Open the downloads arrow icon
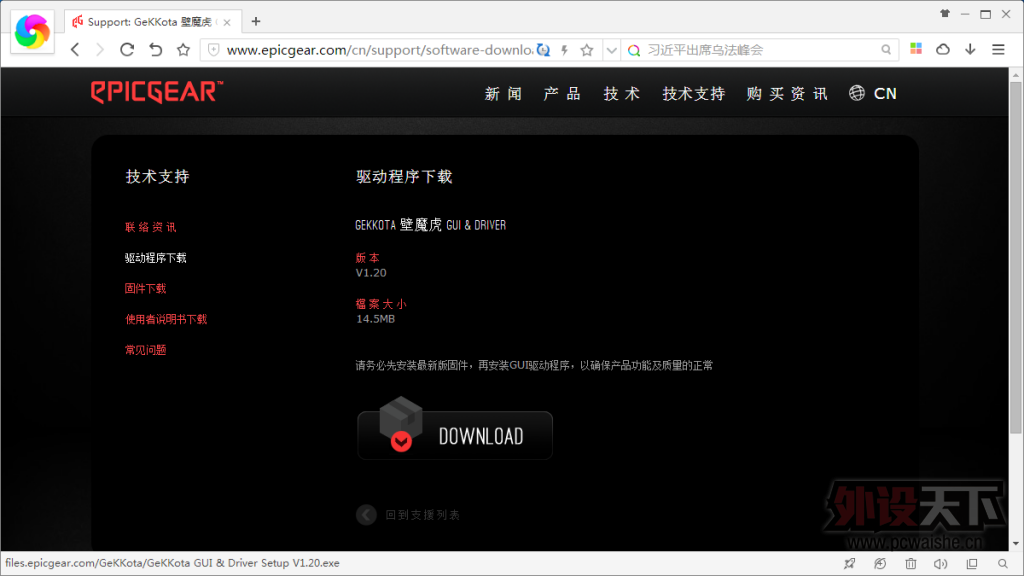Image resolution: width=1024 pixels, height=576 pixels. (970, 50)
